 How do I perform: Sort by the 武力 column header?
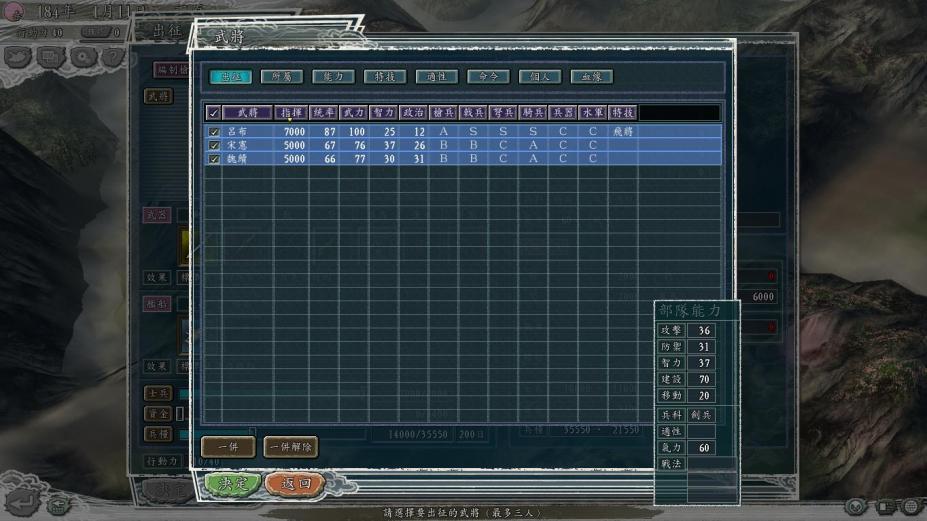coord(354,112)
